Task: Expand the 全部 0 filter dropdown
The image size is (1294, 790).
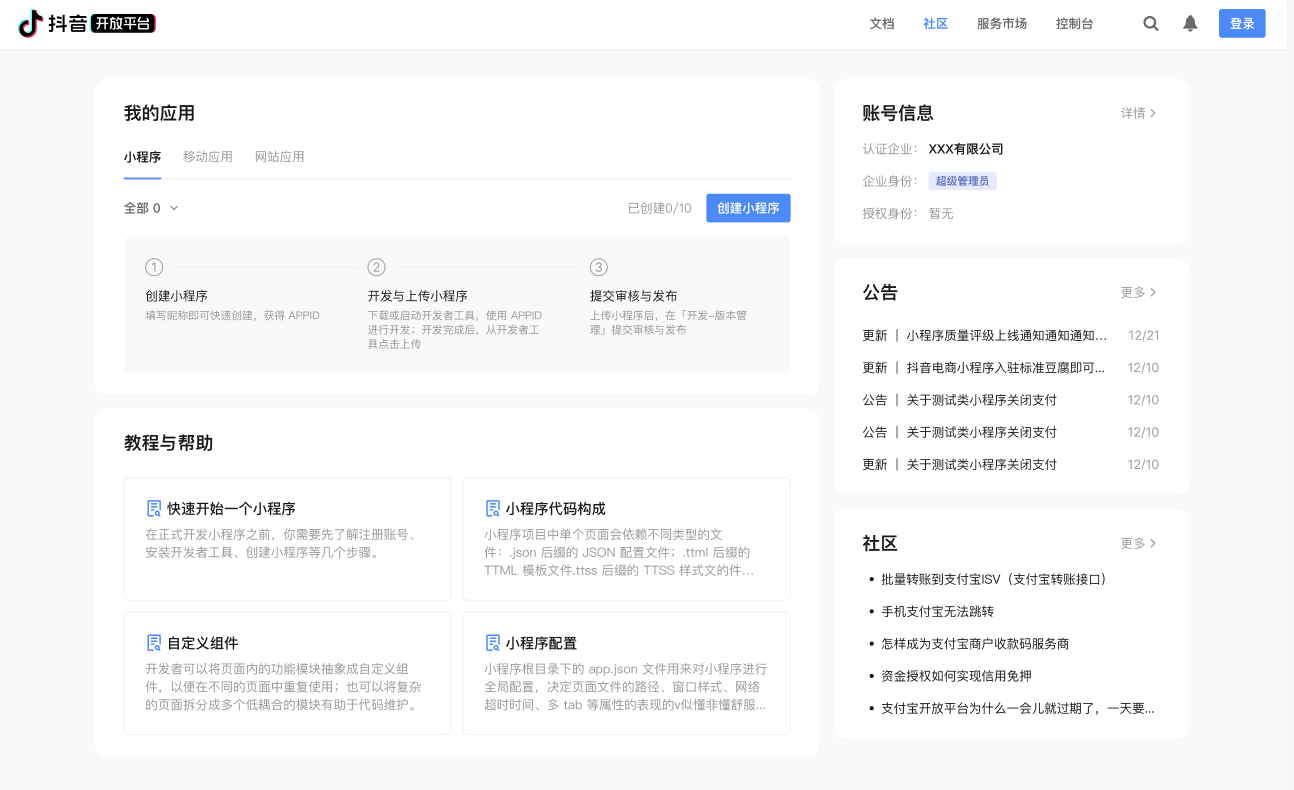Action: coord(151,208)
